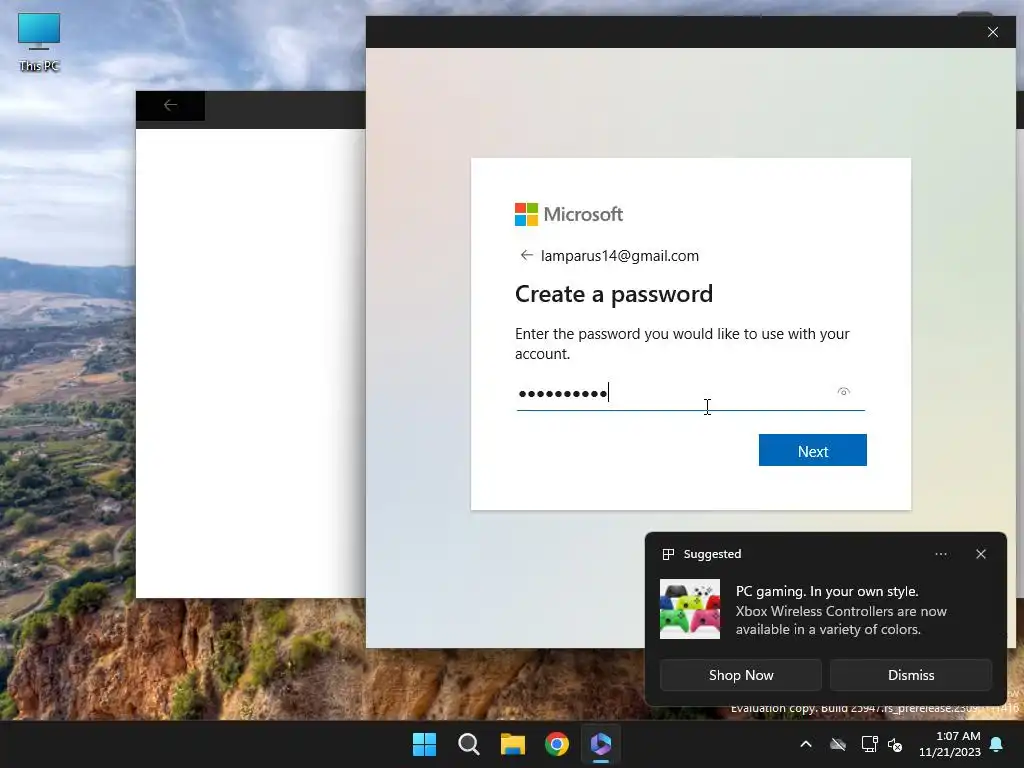Viewport: 1024px width, 768px height.
Task: Click the back arrow in the background window
Action: point(170,106)
